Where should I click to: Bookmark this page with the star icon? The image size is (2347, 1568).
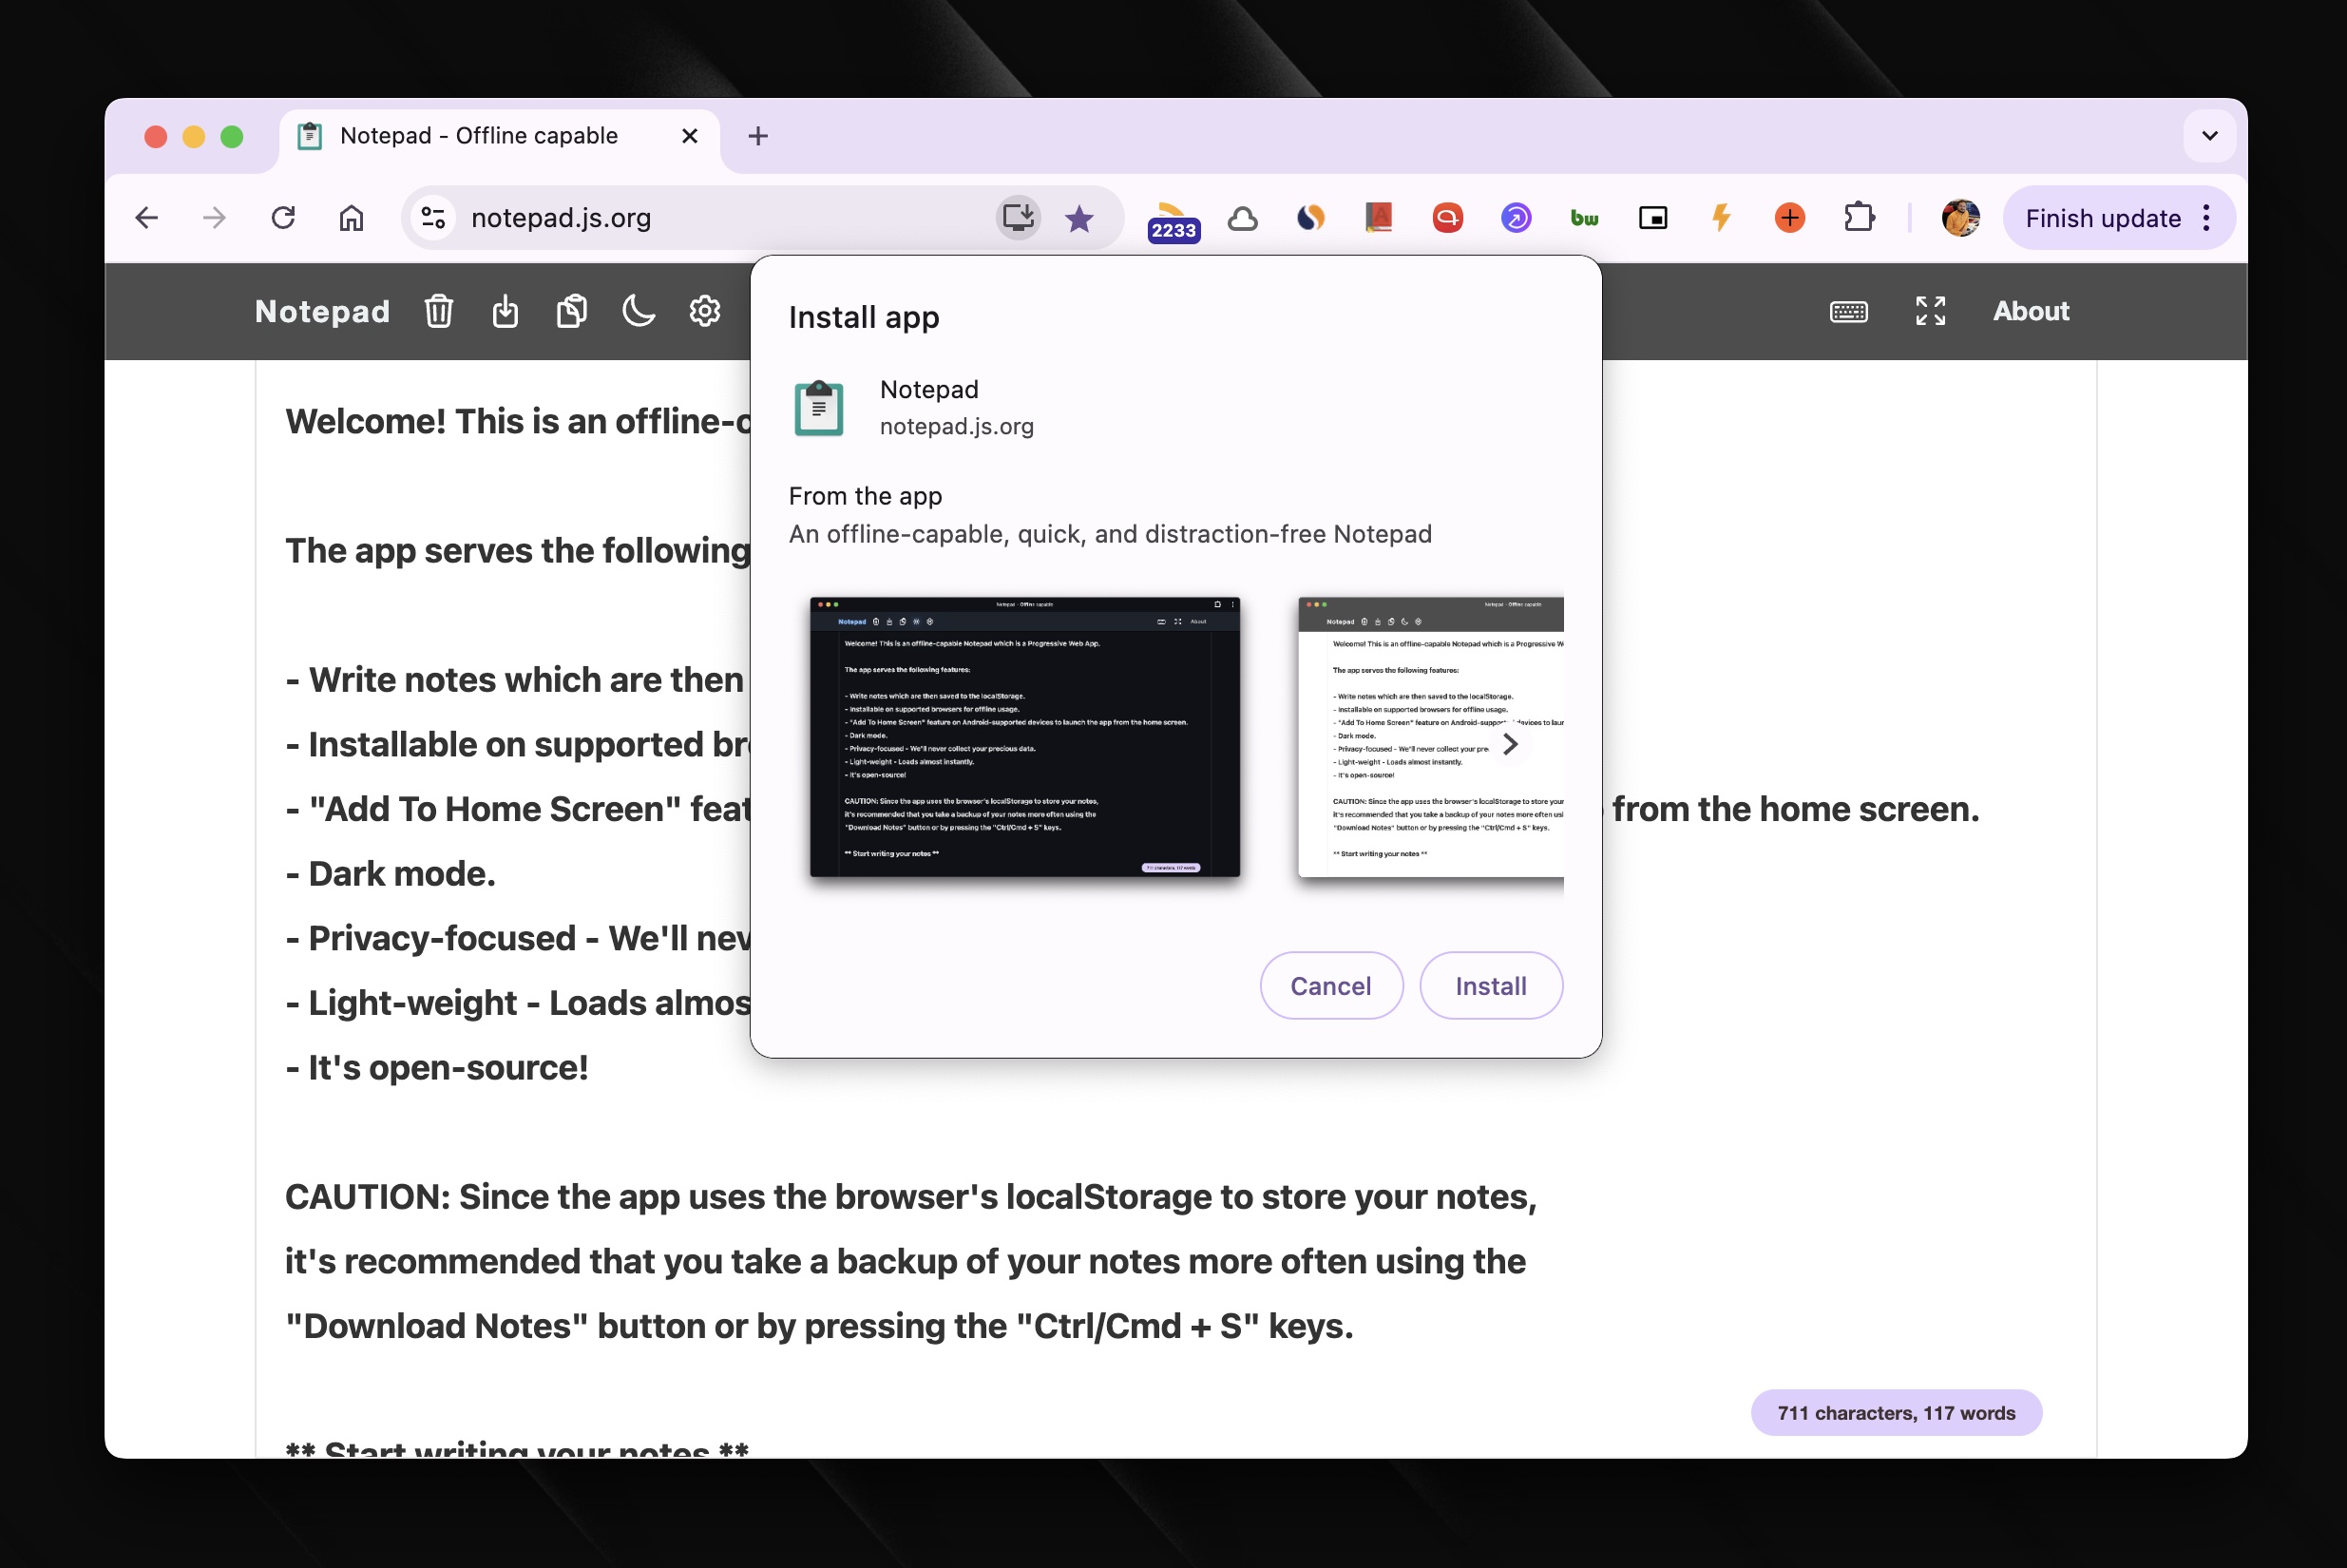(x=1079, y=218)
